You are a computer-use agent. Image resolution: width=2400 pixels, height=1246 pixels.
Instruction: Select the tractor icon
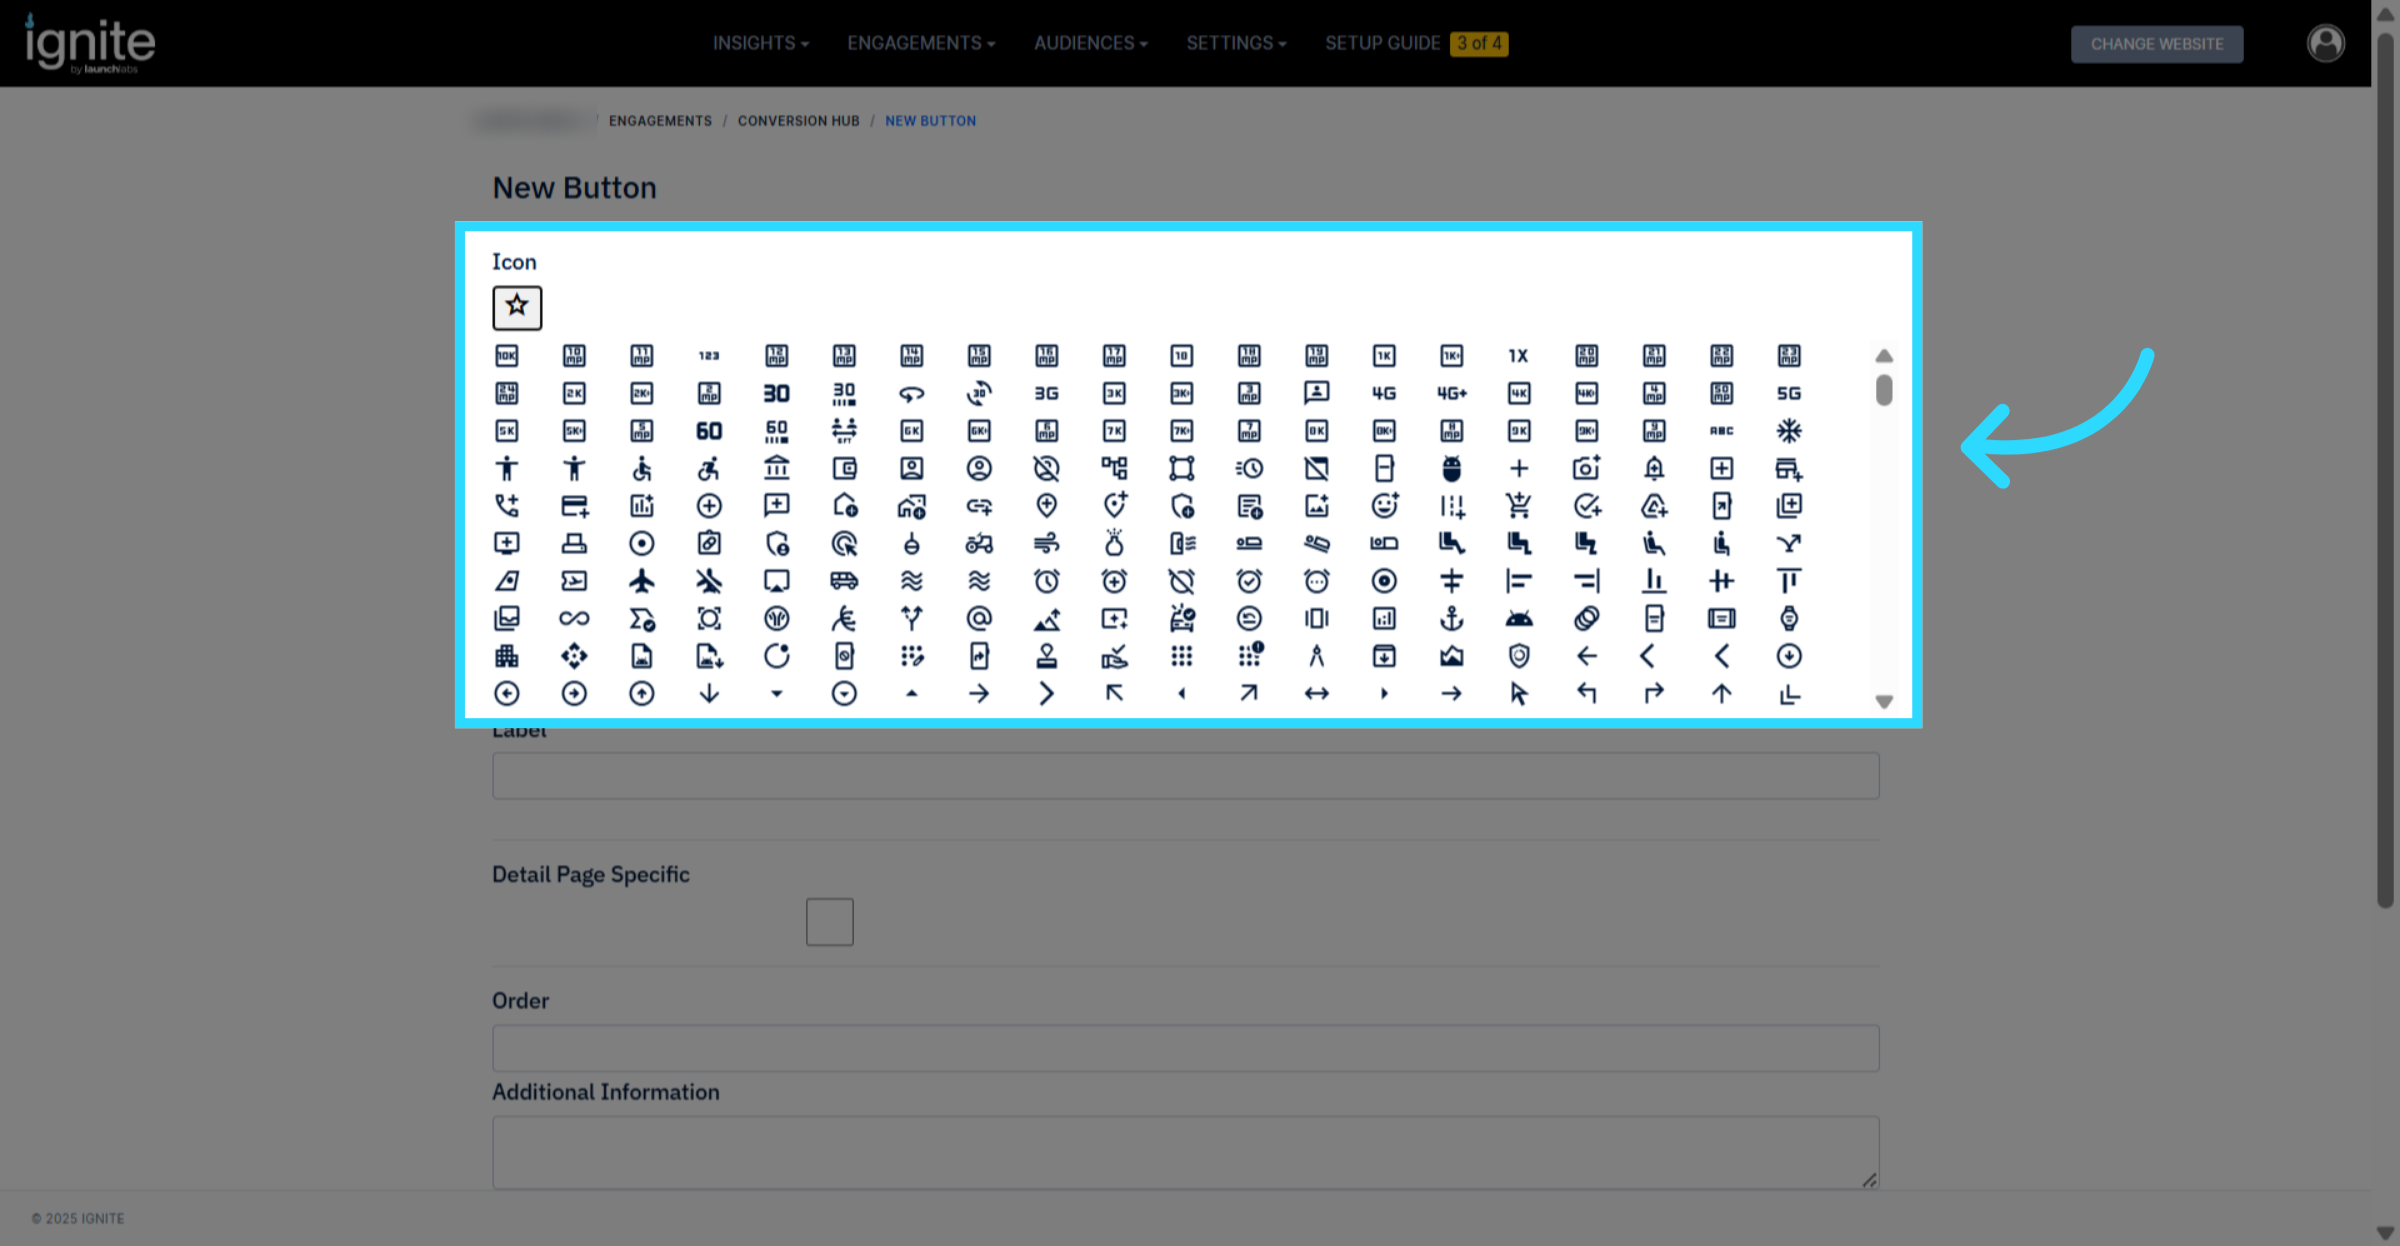point(978,543)
